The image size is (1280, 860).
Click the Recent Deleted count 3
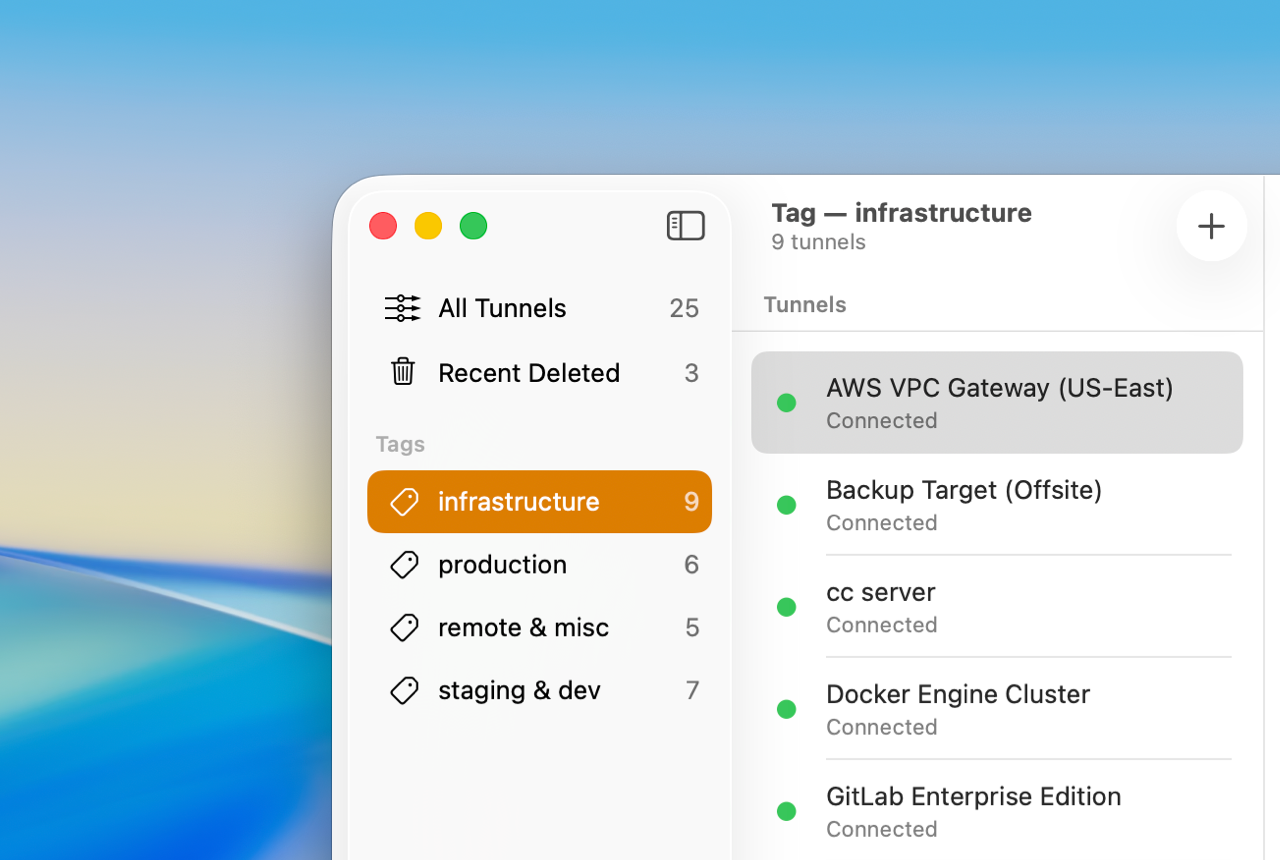pos(691,373)
